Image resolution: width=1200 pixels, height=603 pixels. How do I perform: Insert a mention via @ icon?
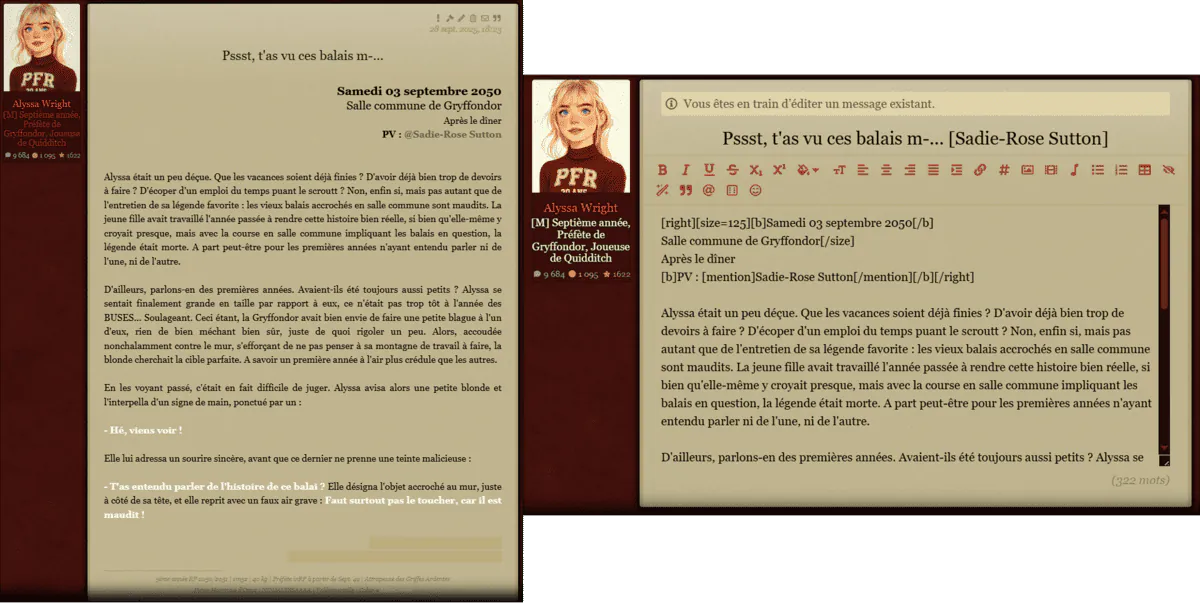click(708, 190)
